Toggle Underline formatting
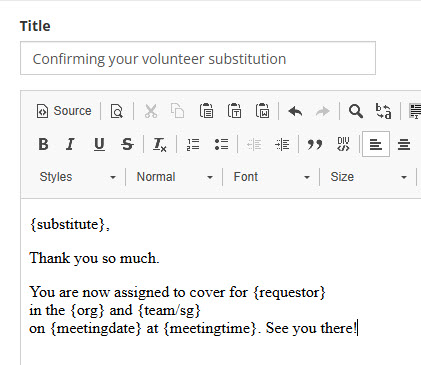 coord(99,144)
